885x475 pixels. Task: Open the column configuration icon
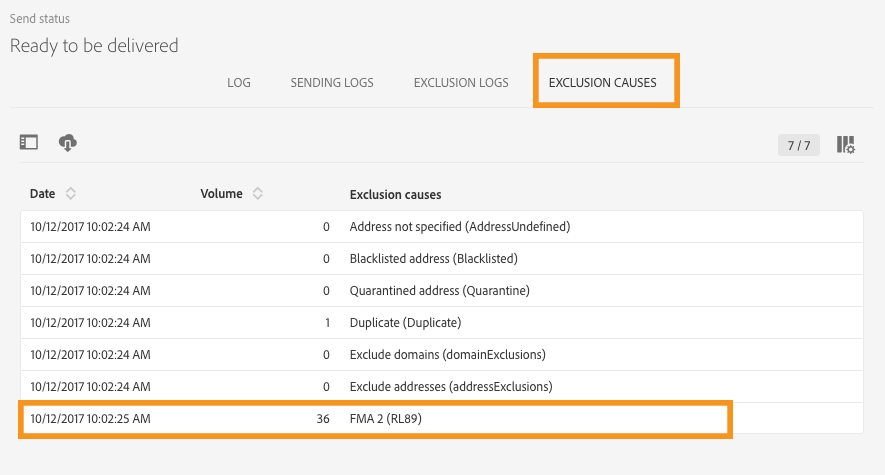845,145
